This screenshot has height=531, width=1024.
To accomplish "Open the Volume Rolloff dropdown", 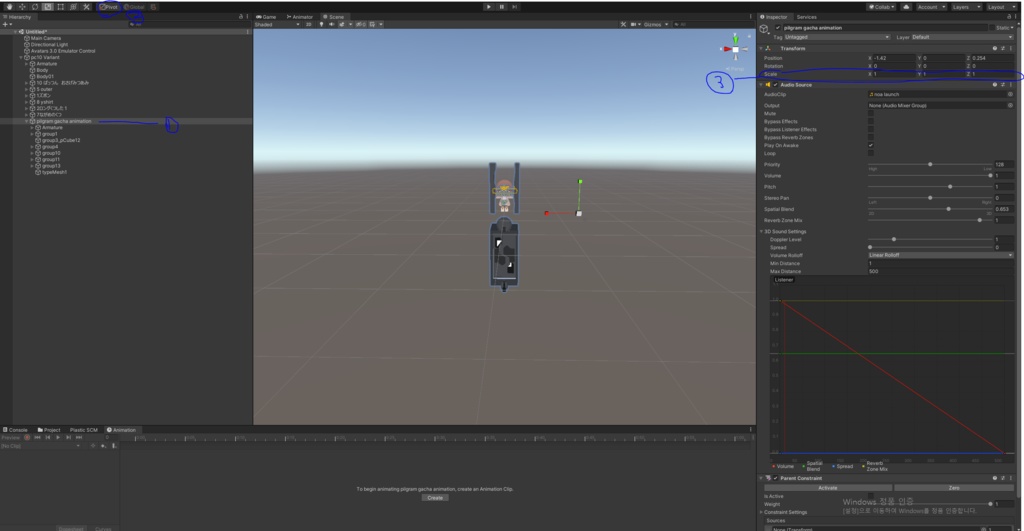I will coord(940,255).
